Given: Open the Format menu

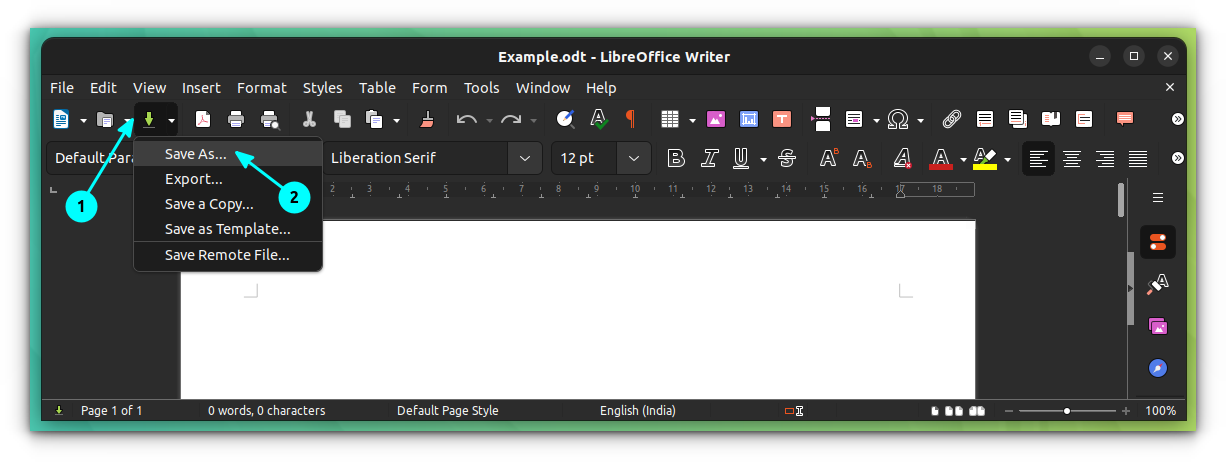Looking at the screenshot, I should point(262,88).
